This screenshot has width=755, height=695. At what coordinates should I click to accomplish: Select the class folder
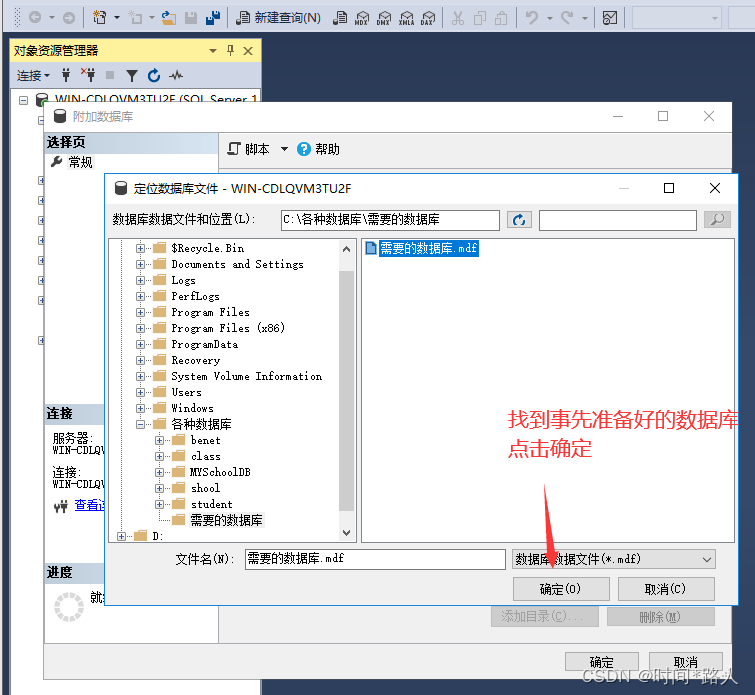point(206,456)
